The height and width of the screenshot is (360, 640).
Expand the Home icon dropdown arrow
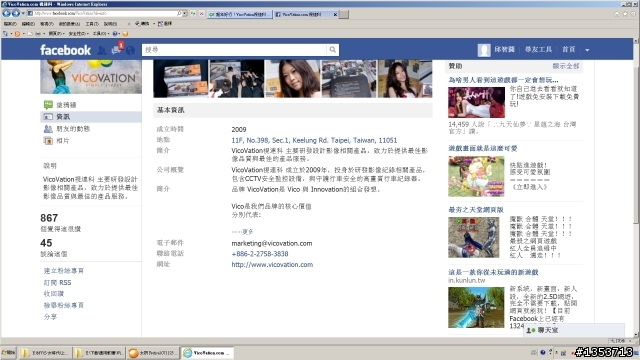(11, 33)
